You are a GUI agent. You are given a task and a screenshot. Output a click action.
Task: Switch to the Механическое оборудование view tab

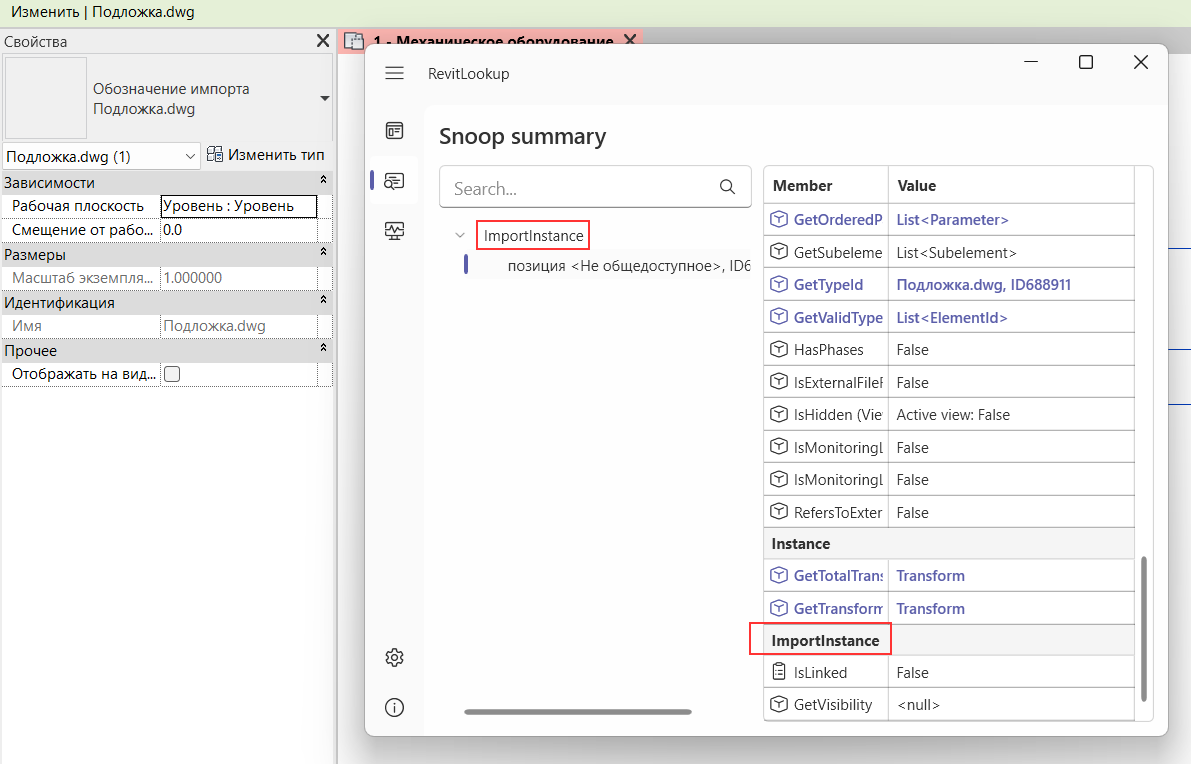click(x=493, y=41)
